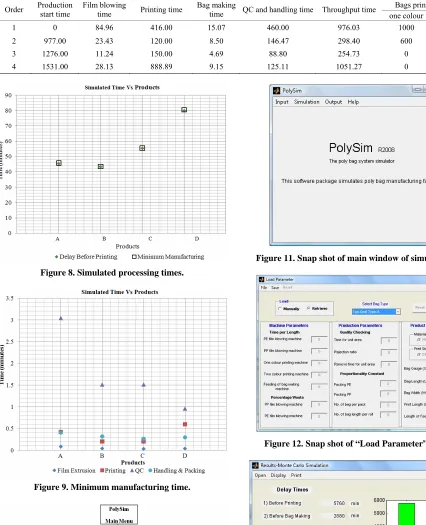This screenshot has width=426, height=525.
Task: Click the Bag making time column header
Action: (216, 10)
